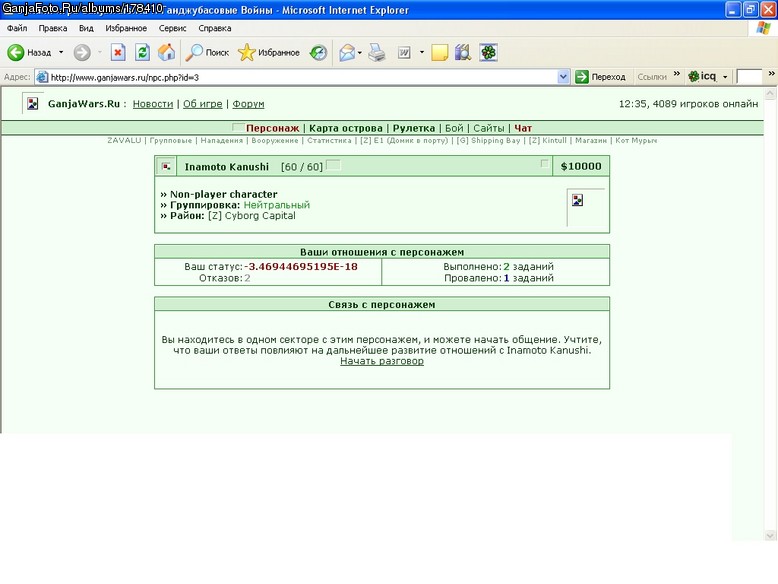Open the Сайты navigation item

coord(489,128)
